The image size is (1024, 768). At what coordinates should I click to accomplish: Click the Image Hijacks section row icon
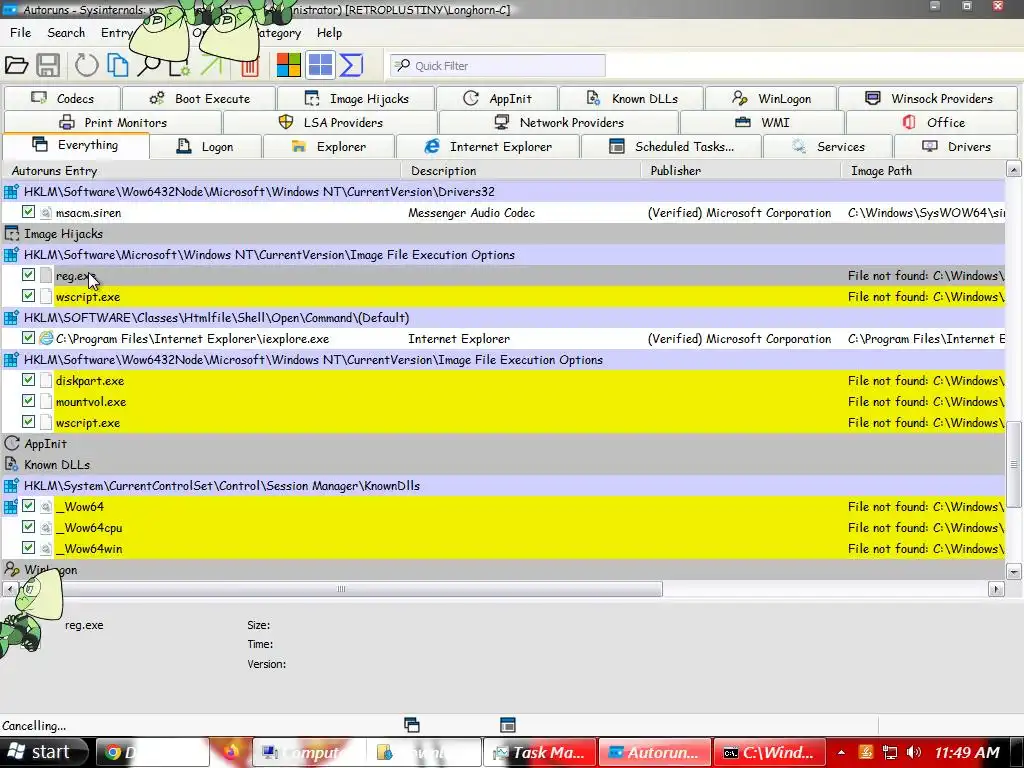pos(12,234)
